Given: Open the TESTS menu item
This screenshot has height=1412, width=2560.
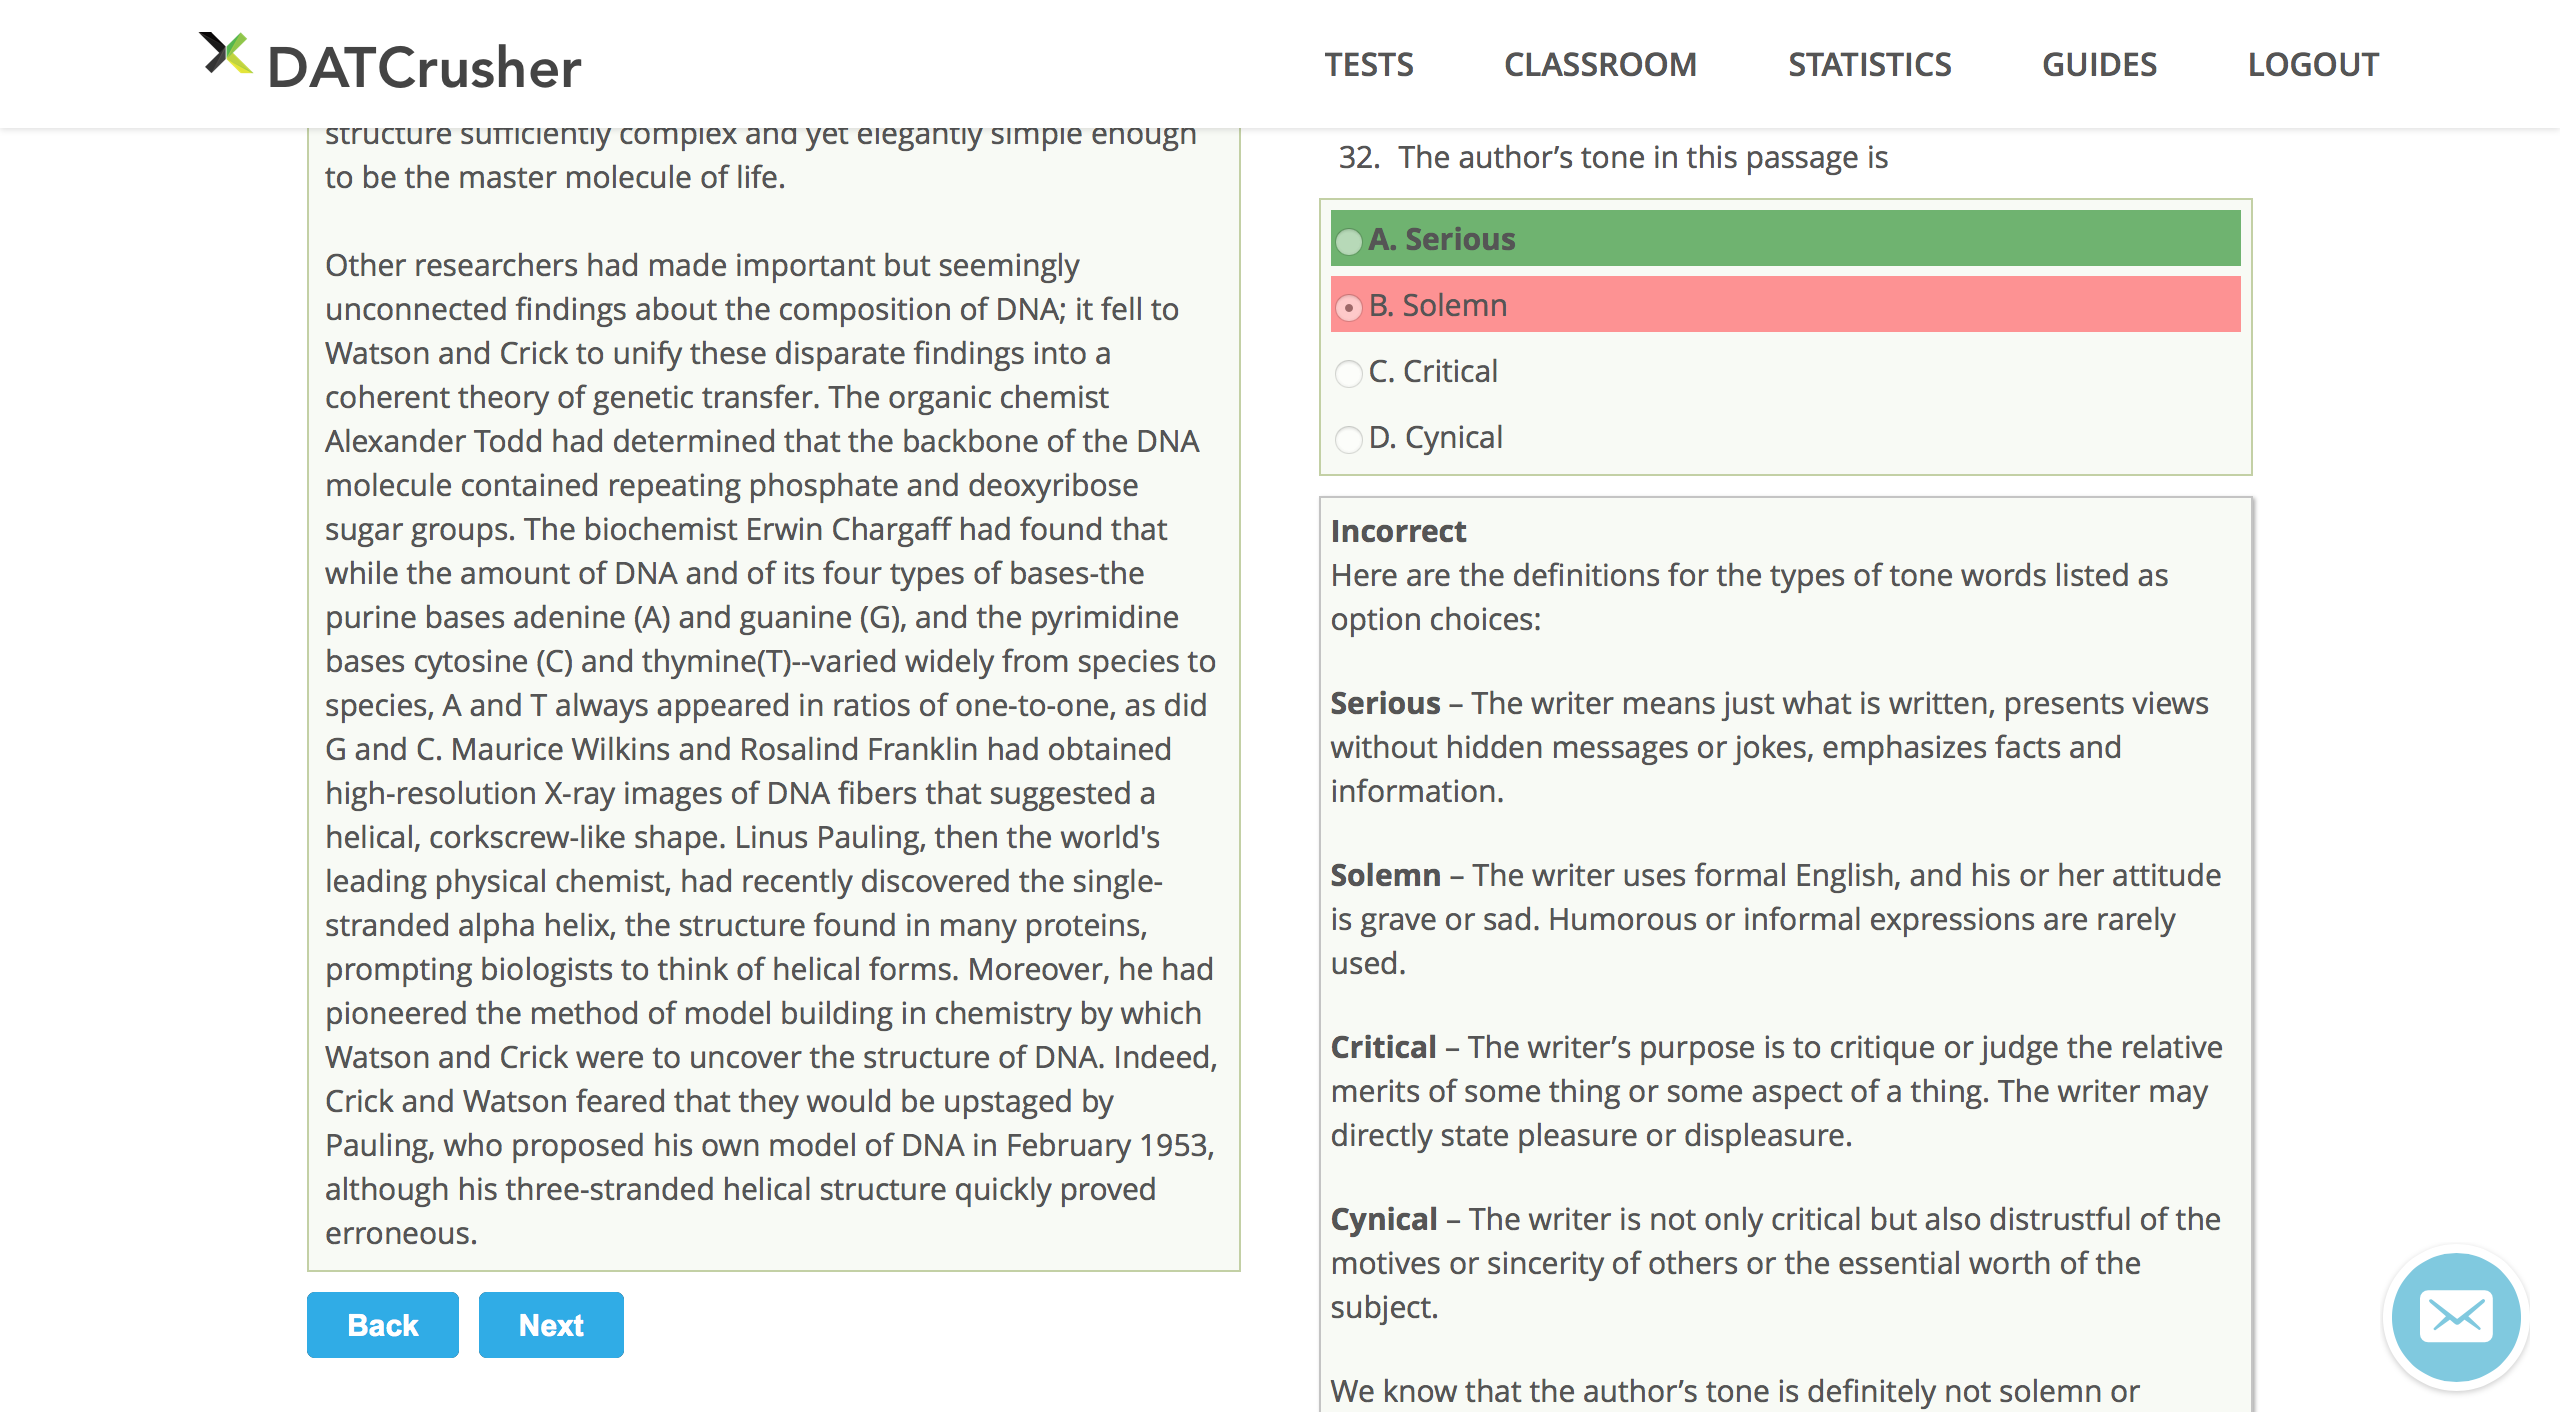Looking at the screenshot, I should click(x=1369, y=65).
